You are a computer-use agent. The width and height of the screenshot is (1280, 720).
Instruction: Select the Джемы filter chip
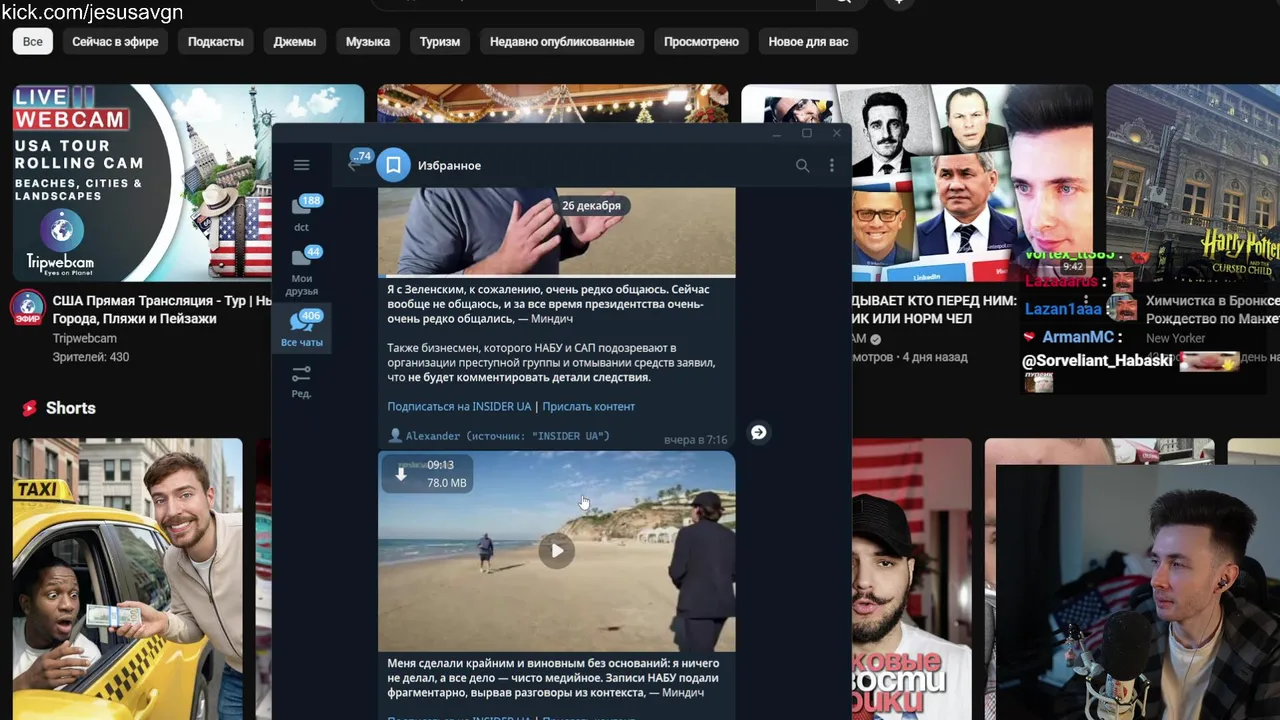coord(295,42)
